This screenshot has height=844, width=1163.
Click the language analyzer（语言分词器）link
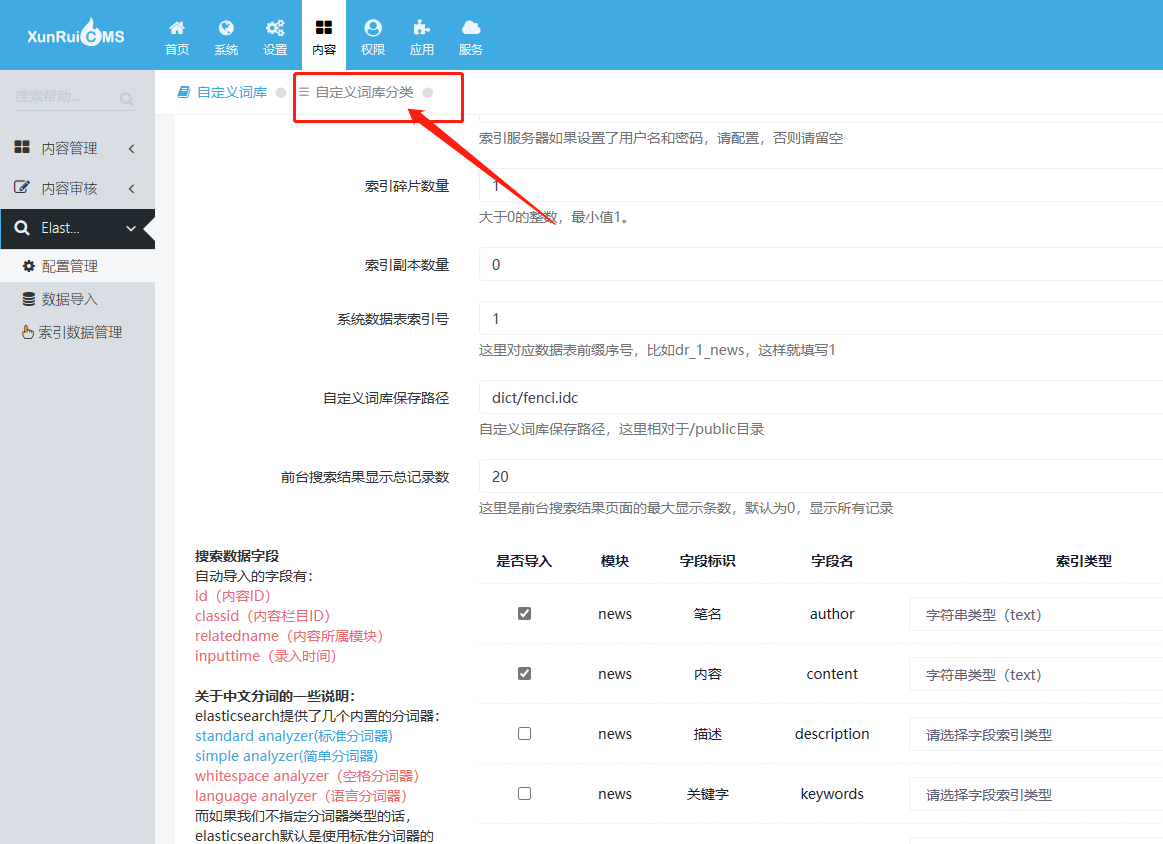[301, 796]
